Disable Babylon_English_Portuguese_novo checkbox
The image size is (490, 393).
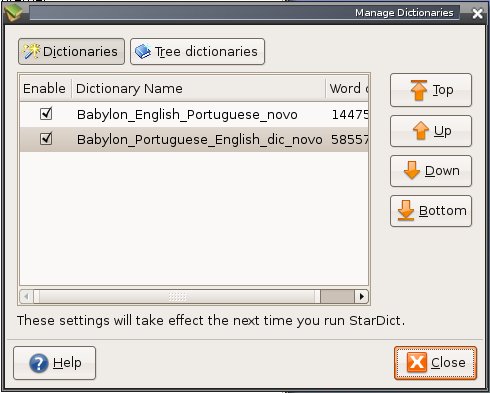[x=46, y=114]
